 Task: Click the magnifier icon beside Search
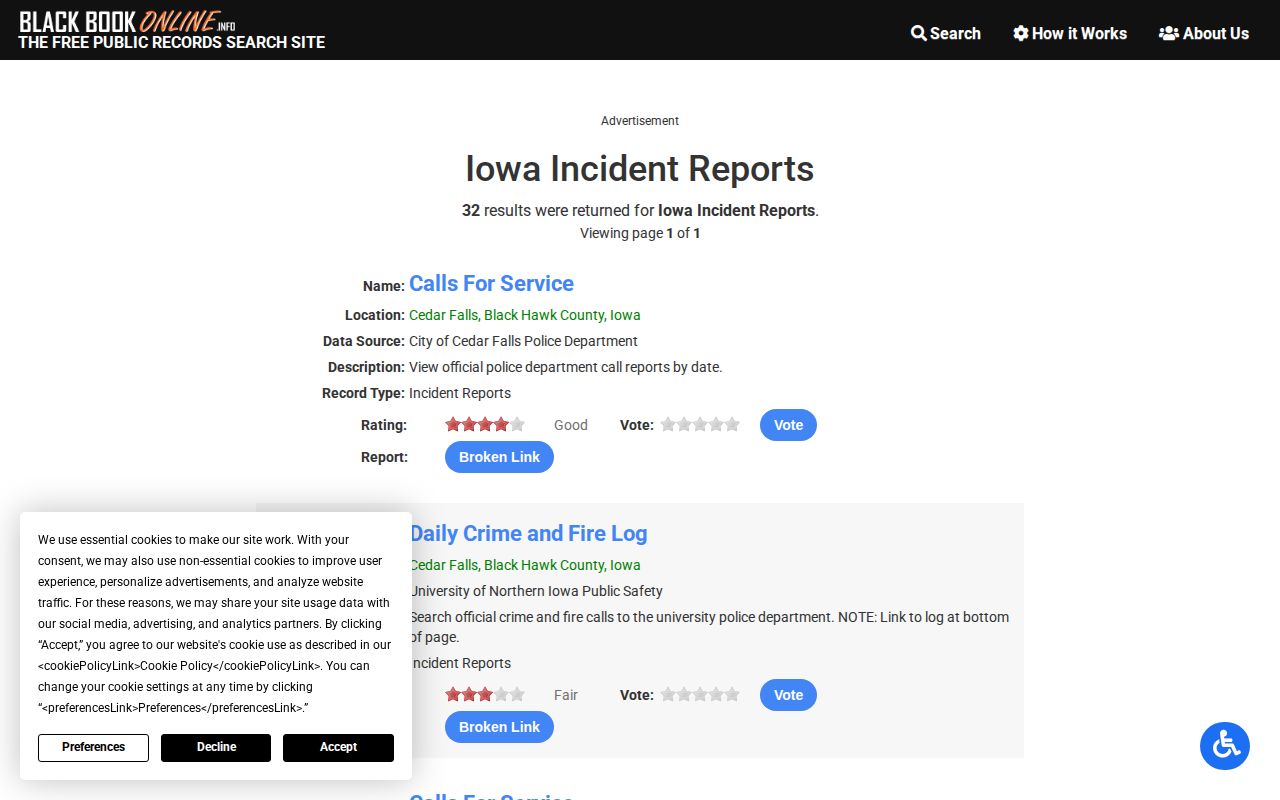pyautogui.click(x=918, y=33)
